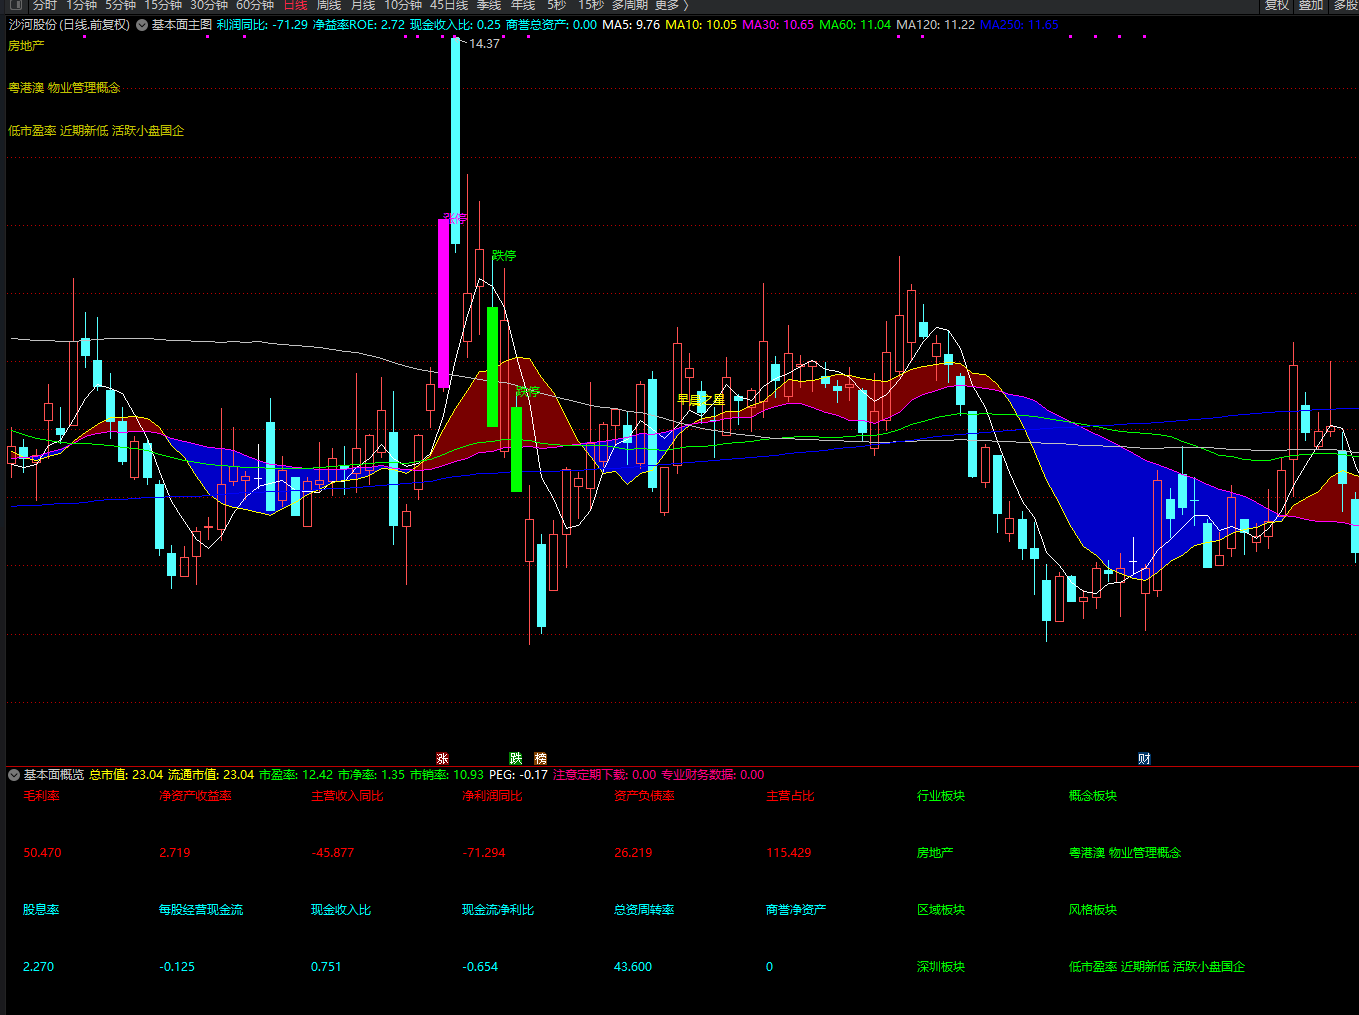
Task: Click the green 跌停 label near the peak
Action: tap(504, 256)
